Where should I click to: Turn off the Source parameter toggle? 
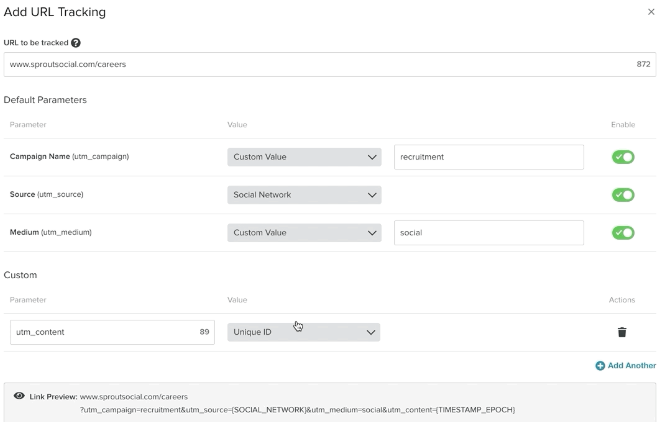coord(623,195)
